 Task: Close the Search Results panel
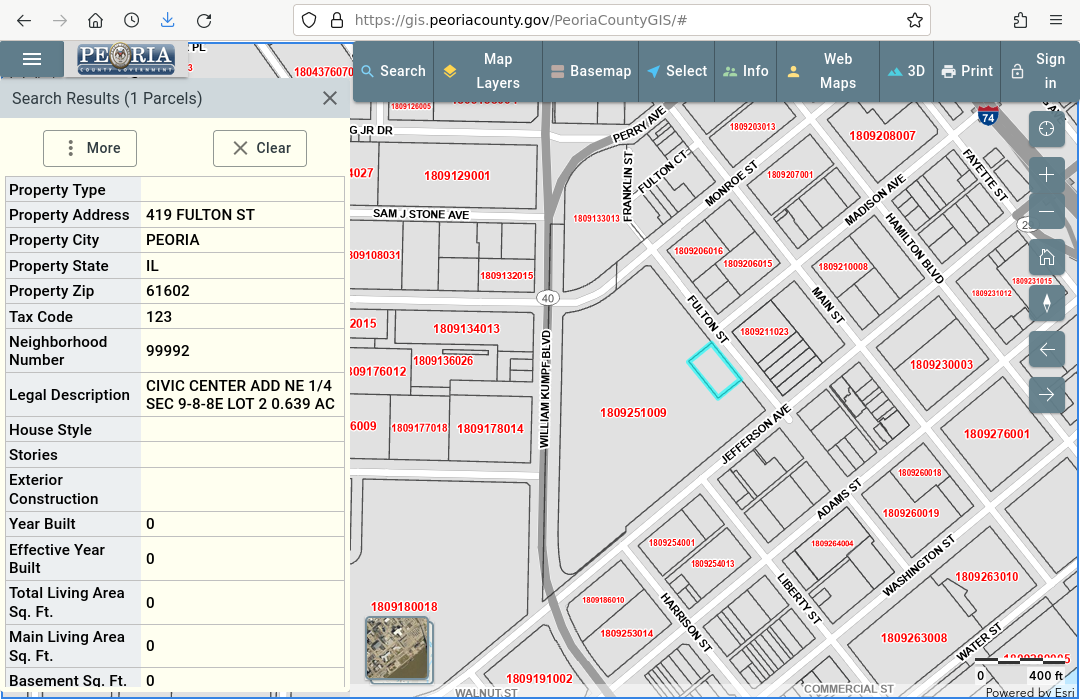(329, 98)
